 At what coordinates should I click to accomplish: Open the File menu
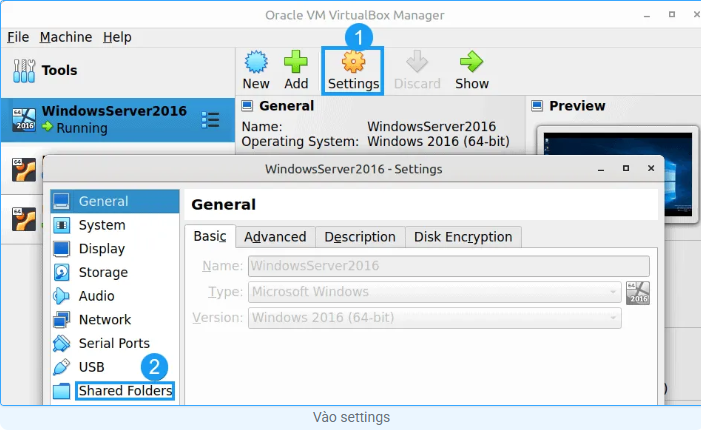[x=18, y=37]
